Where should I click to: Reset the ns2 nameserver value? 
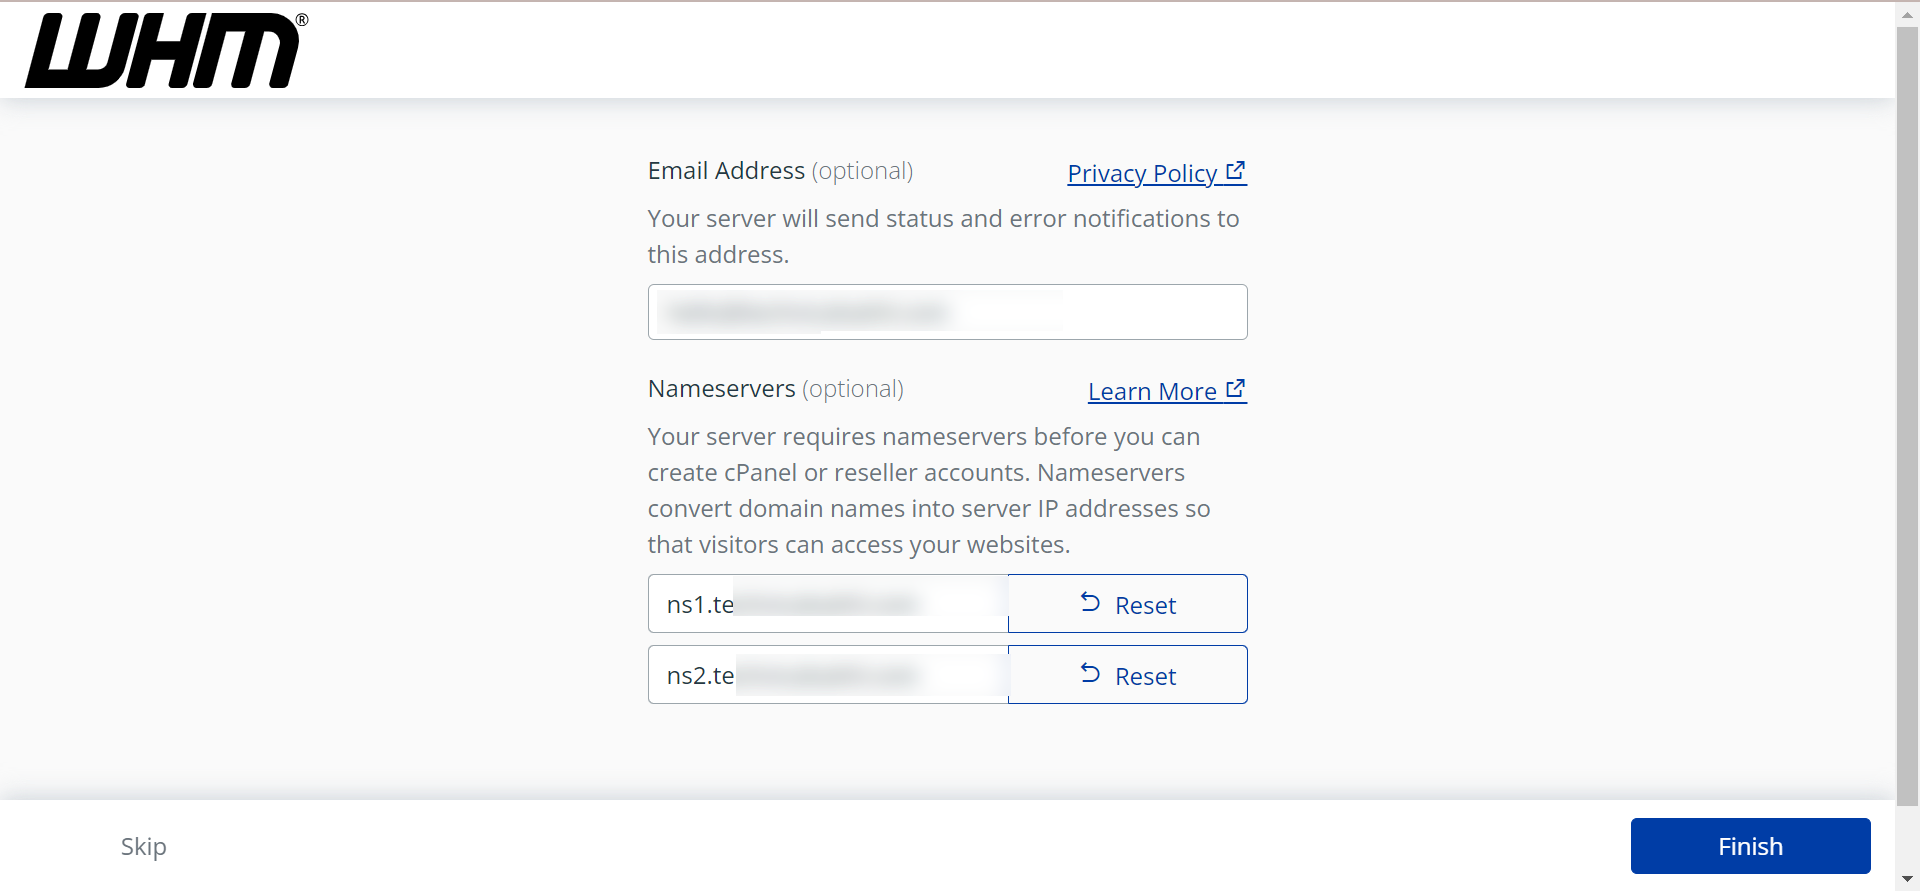pos(1127,674)
